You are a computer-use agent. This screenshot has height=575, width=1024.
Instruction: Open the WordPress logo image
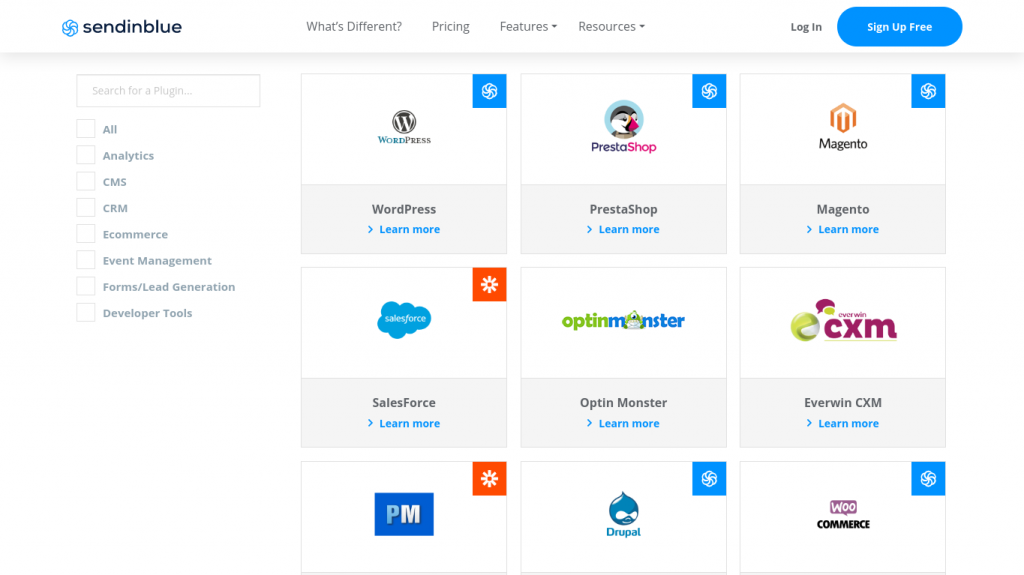point(404,127)
